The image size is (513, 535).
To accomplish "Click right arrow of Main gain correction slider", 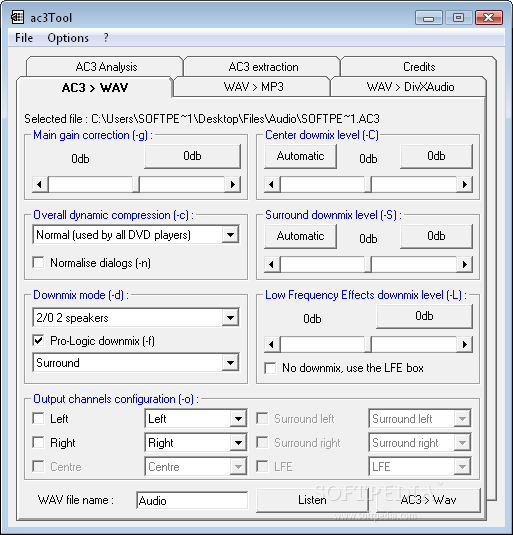I will [x=233, y=185].
